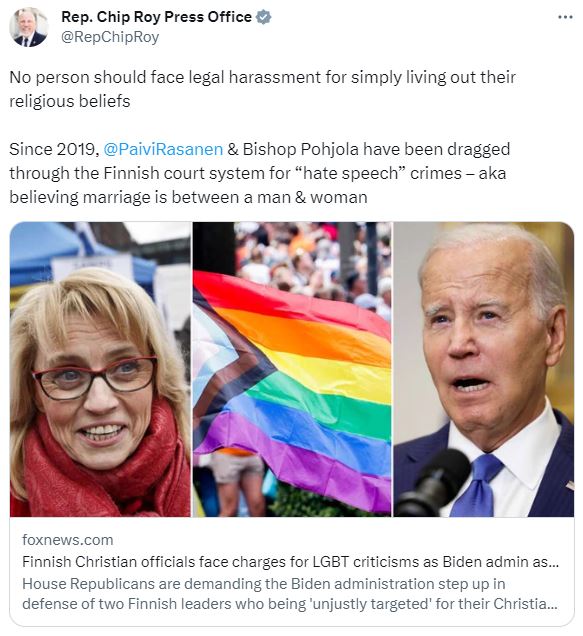The image size is (583, 636).
Task: Open the foxnews.com source link
Action: [68, 540]
